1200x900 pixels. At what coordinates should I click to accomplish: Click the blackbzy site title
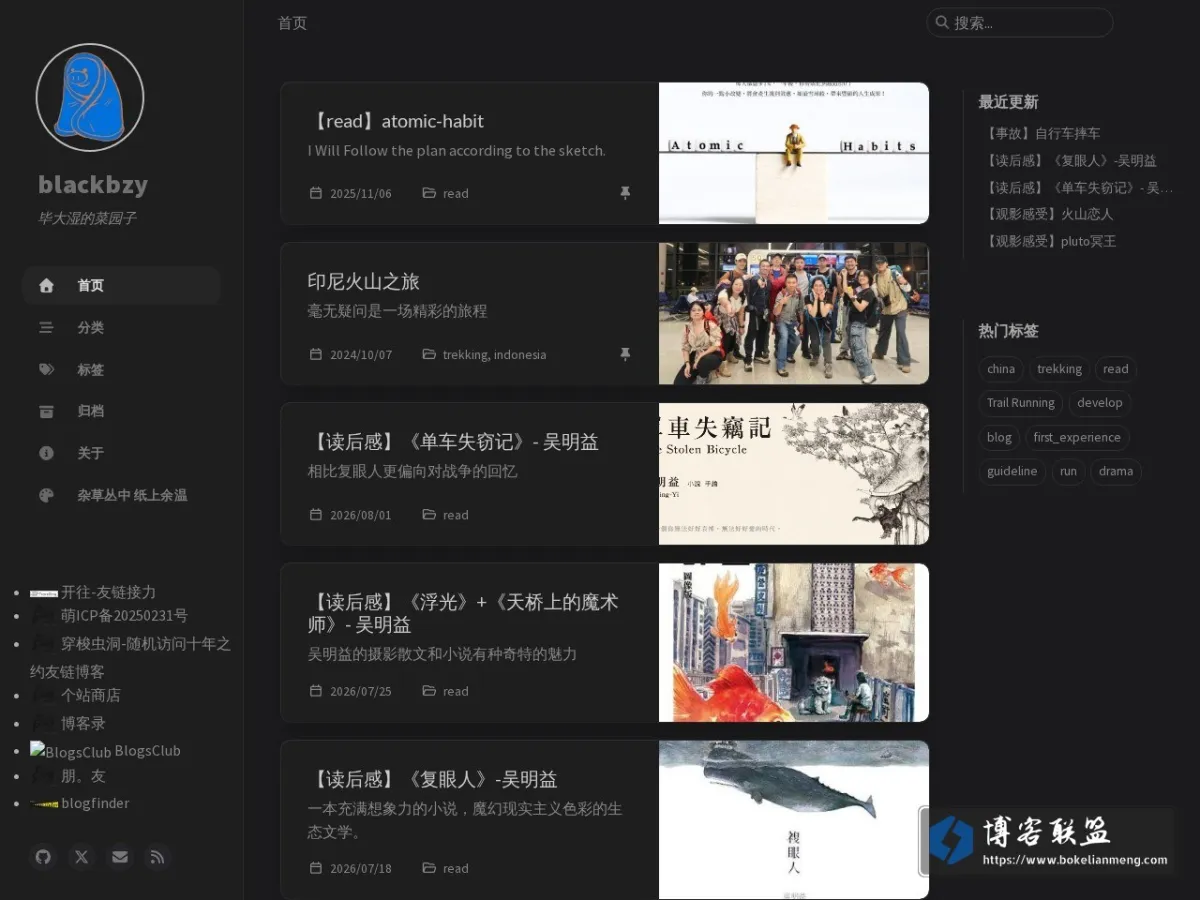click(93, 185)
